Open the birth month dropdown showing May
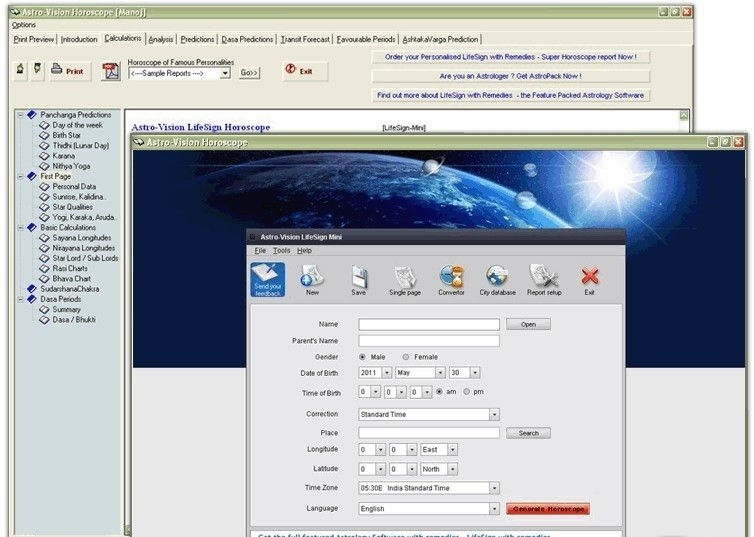This screenshot has width=754, height=537. coord(440,373)
